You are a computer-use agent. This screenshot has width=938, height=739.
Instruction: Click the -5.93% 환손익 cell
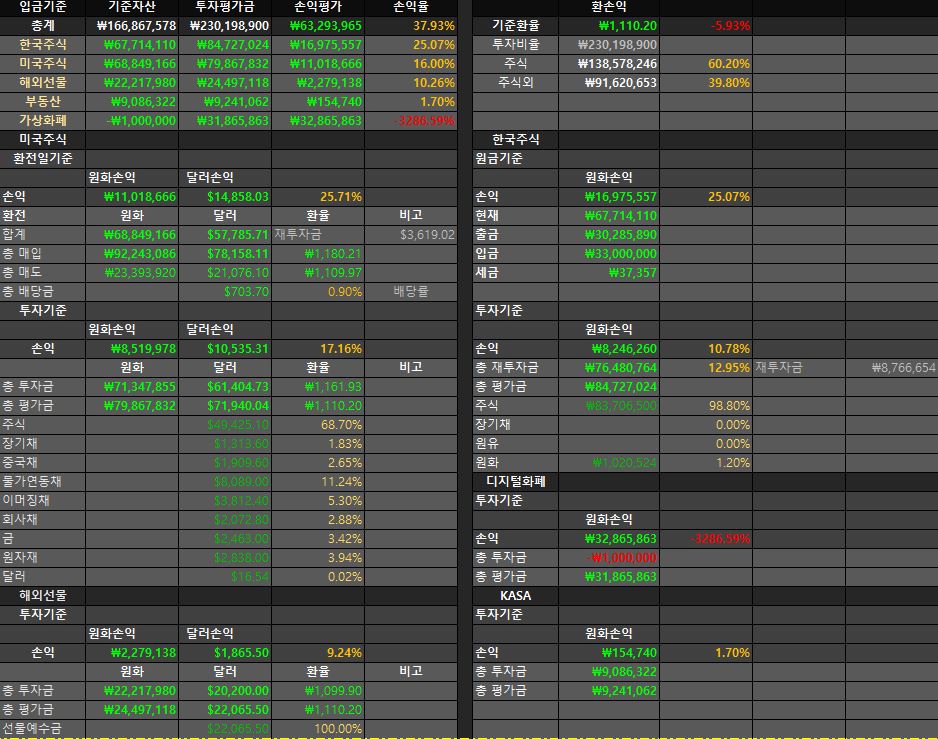[706, 26]
